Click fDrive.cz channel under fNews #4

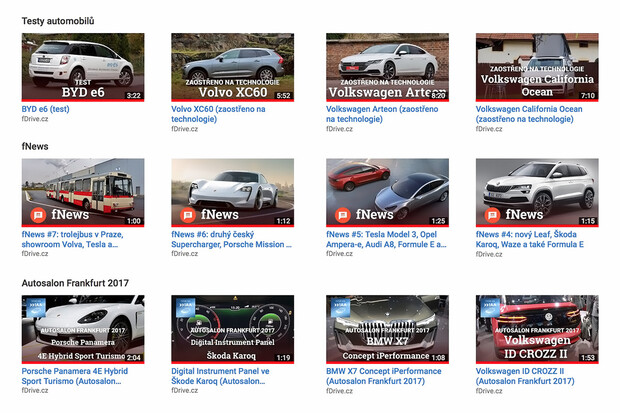pyautogui.click(x=489, y=254)
